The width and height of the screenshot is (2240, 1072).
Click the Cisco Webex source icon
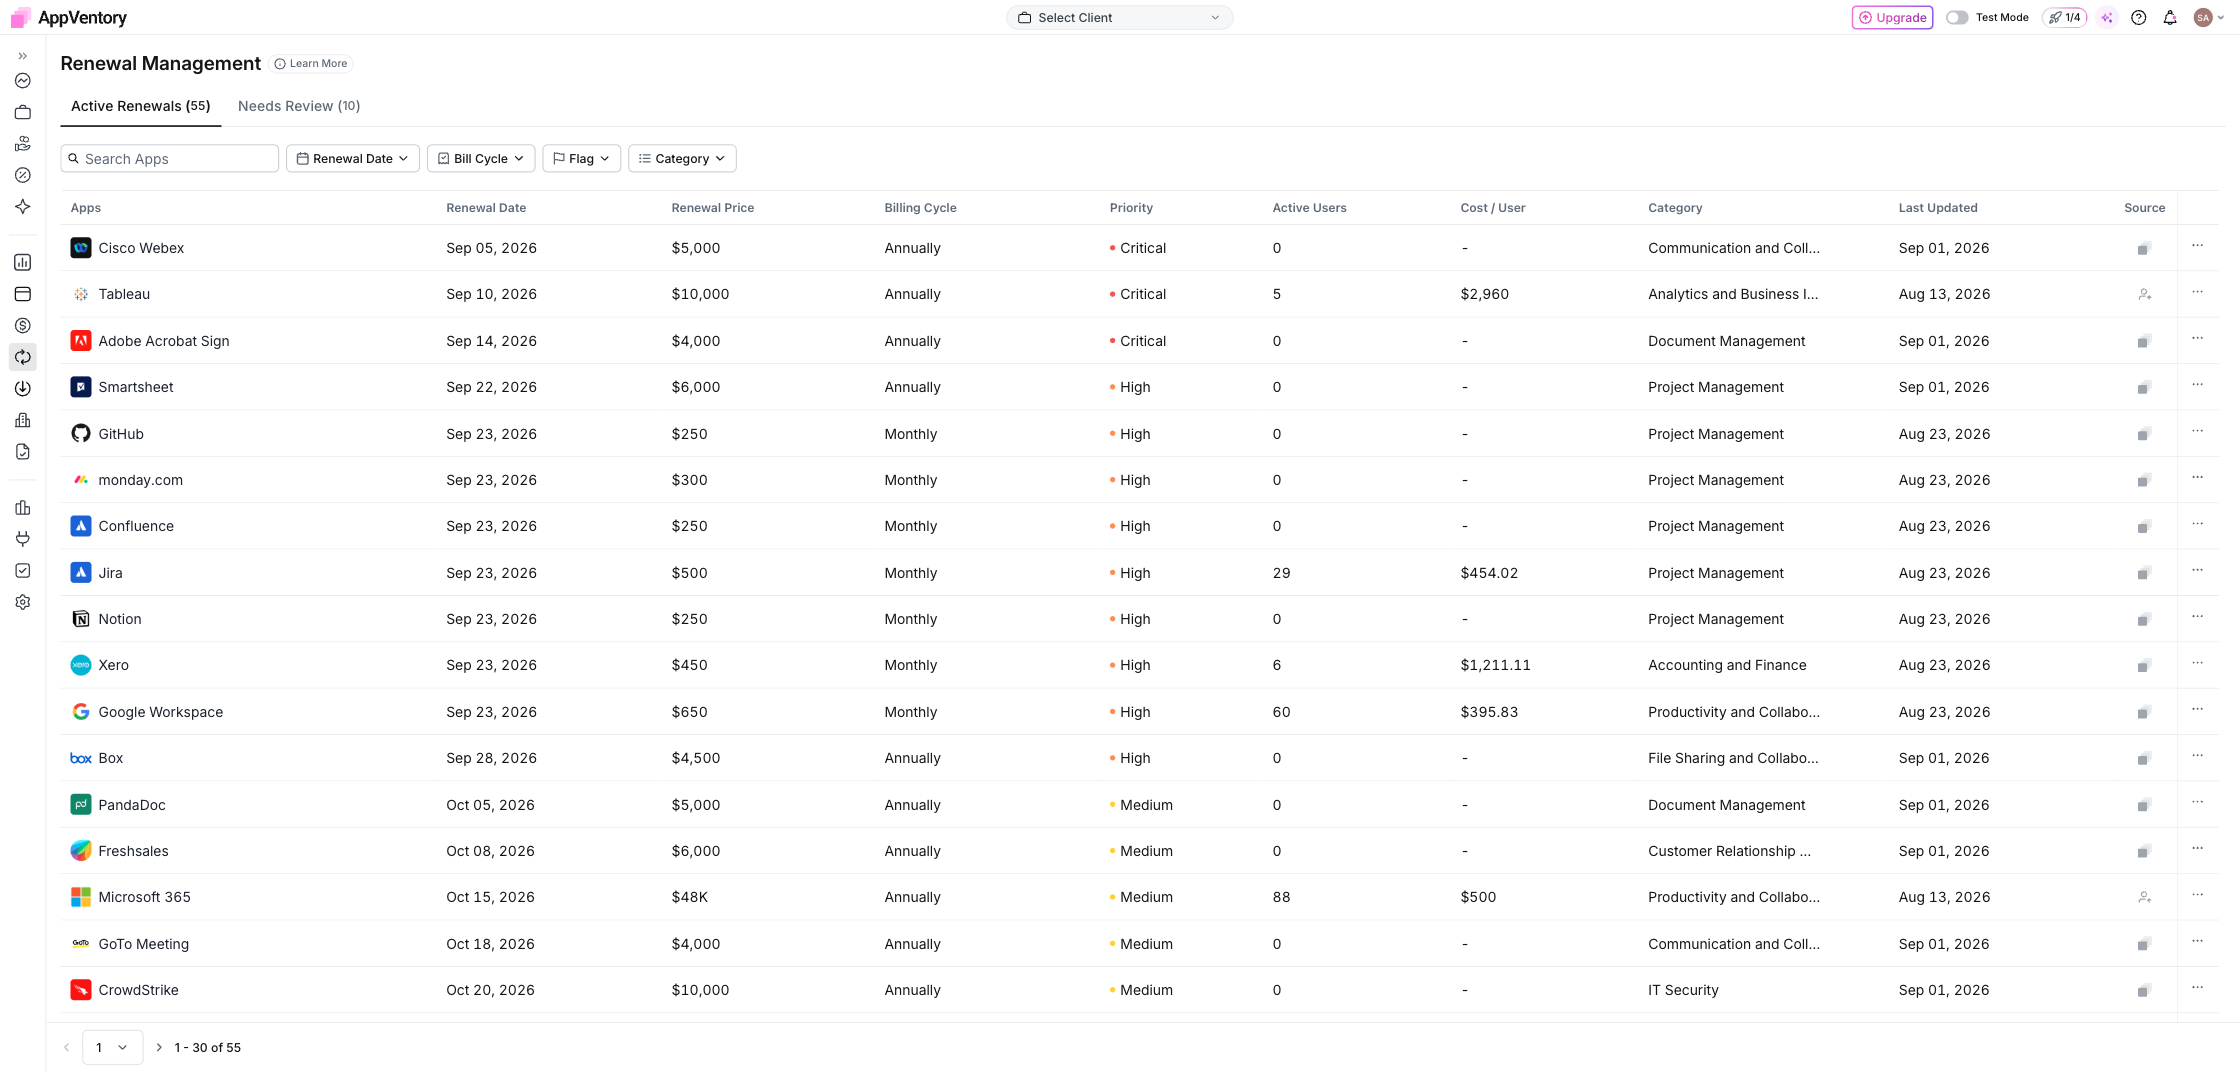click(x=2144, y=248)
